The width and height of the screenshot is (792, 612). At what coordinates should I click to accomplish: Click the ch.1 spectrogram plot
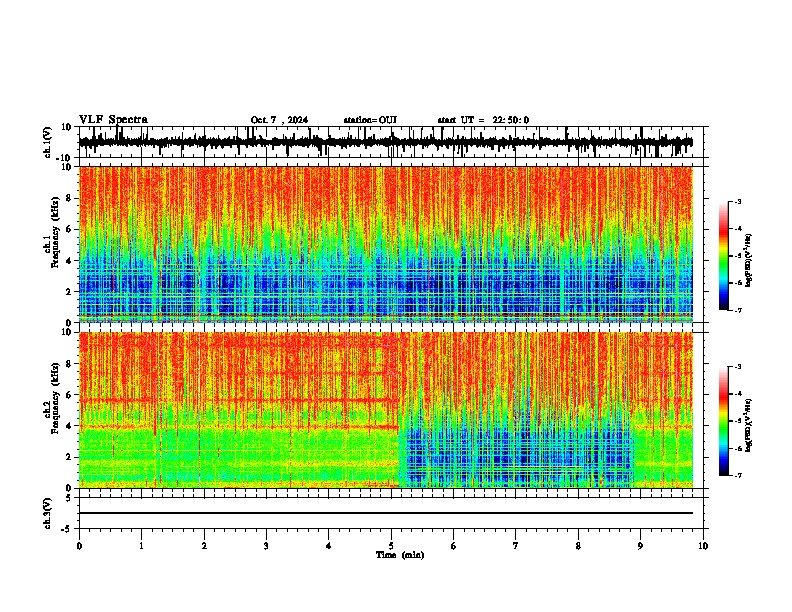click(385, 244)
